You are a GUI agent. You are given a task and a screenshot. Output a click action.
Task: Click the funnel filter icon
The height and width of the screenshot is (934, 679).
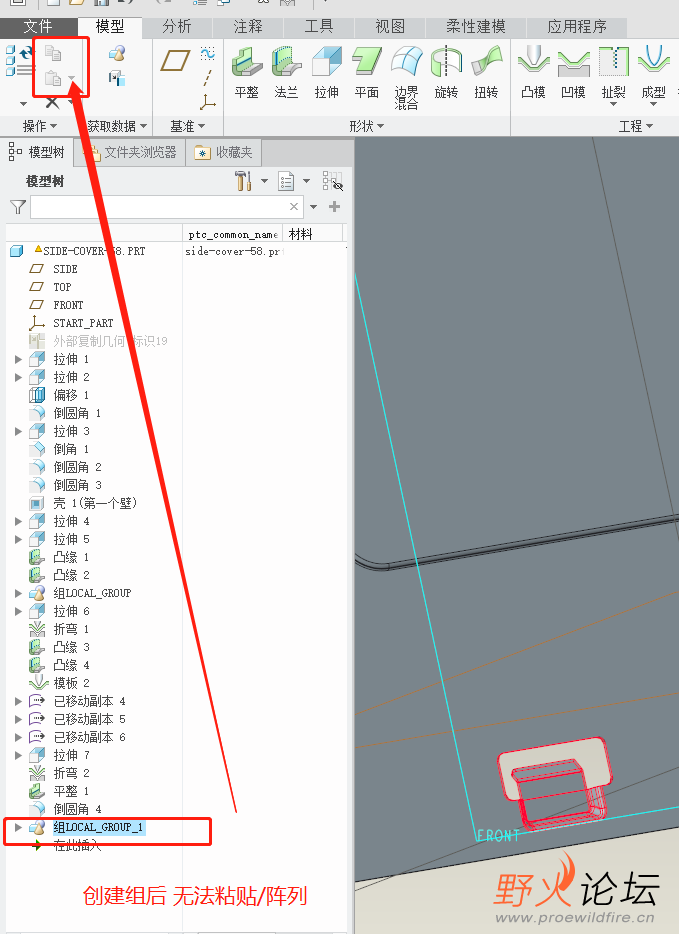click(x=18, y=207)
